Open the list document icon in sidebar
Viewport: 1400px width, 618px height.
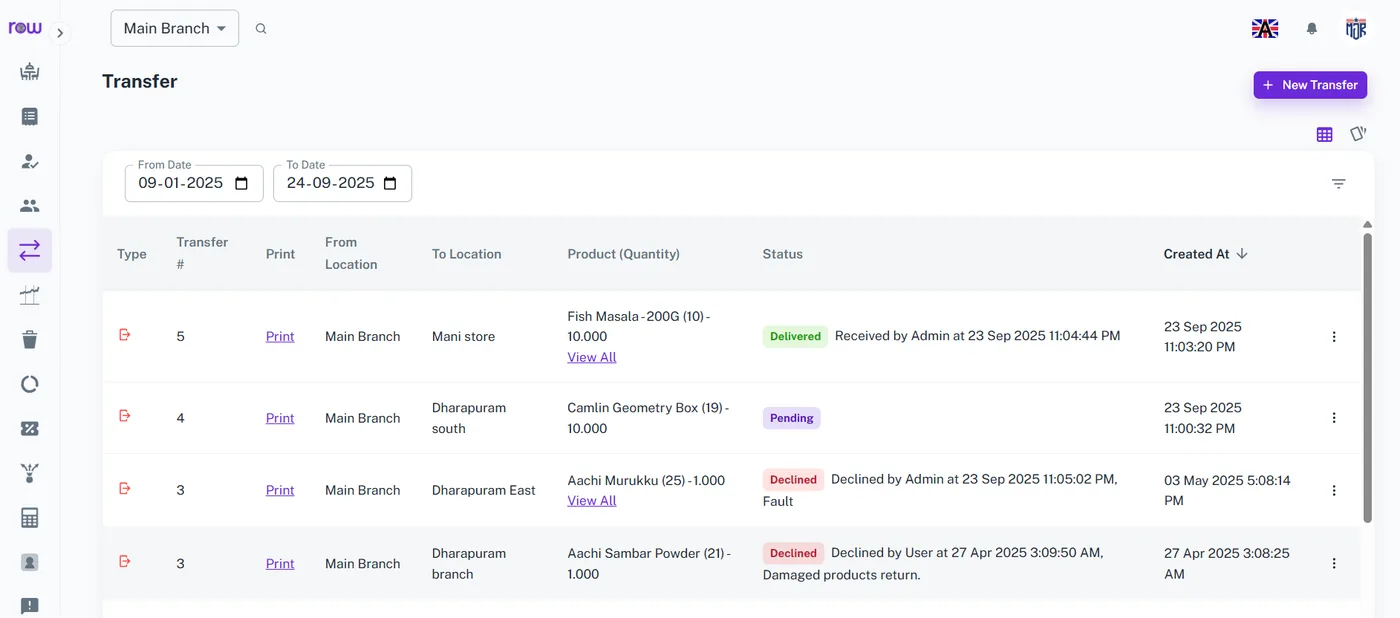pos(30,117)
